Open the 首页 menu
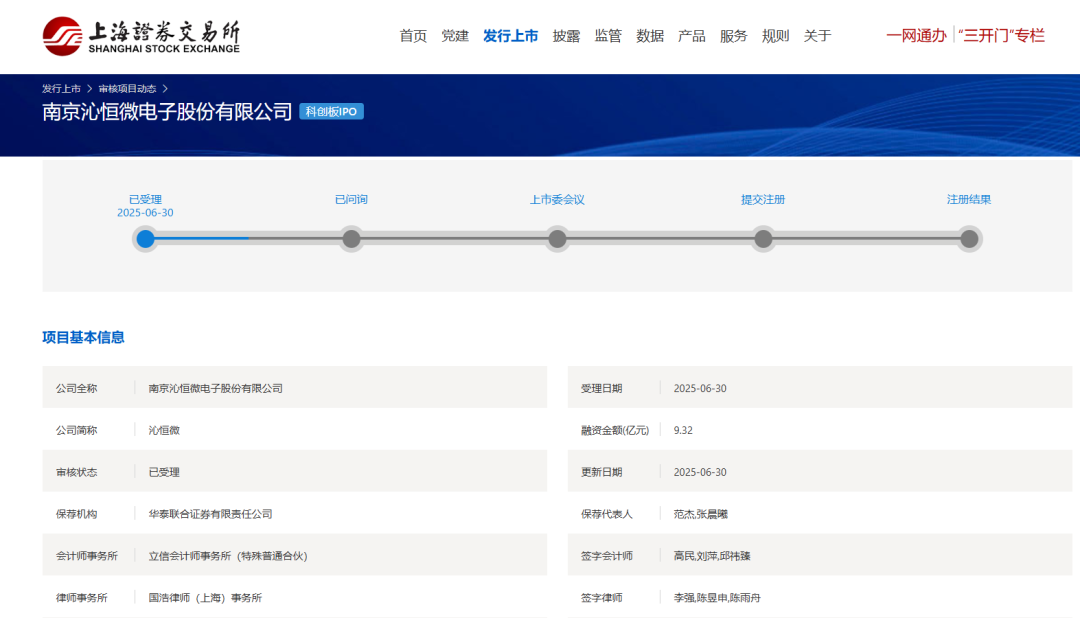This screenshot has height=618, width=1080. pyautogui.click(x=413, y=36)
